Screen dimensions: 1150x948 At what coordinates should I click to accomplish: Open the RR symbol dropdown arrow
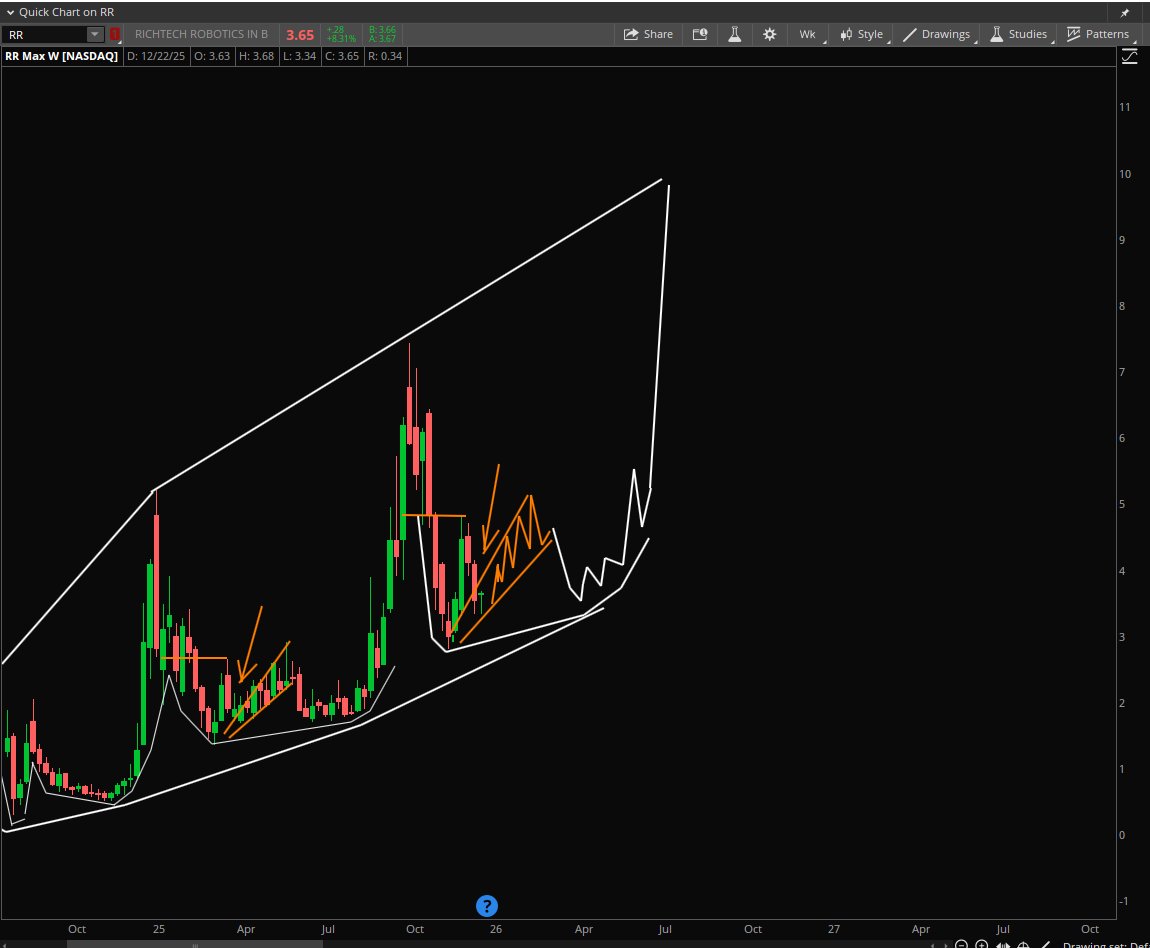(95, 33)
